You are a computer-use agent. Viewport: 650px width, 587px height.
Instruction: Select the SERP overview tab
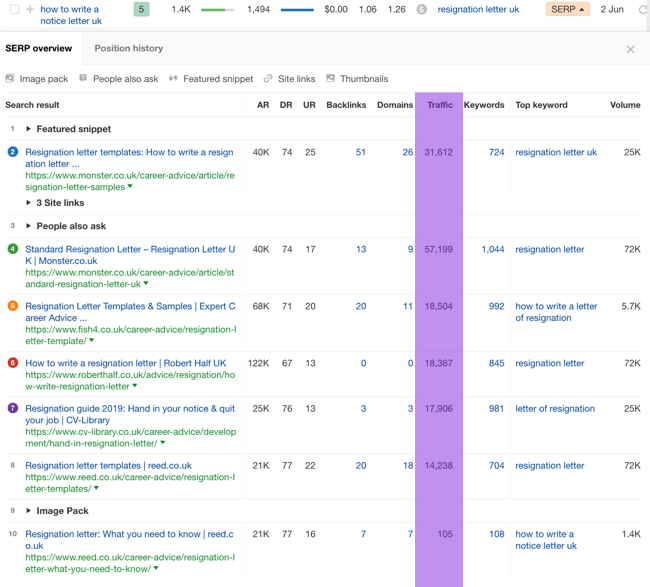38,48
